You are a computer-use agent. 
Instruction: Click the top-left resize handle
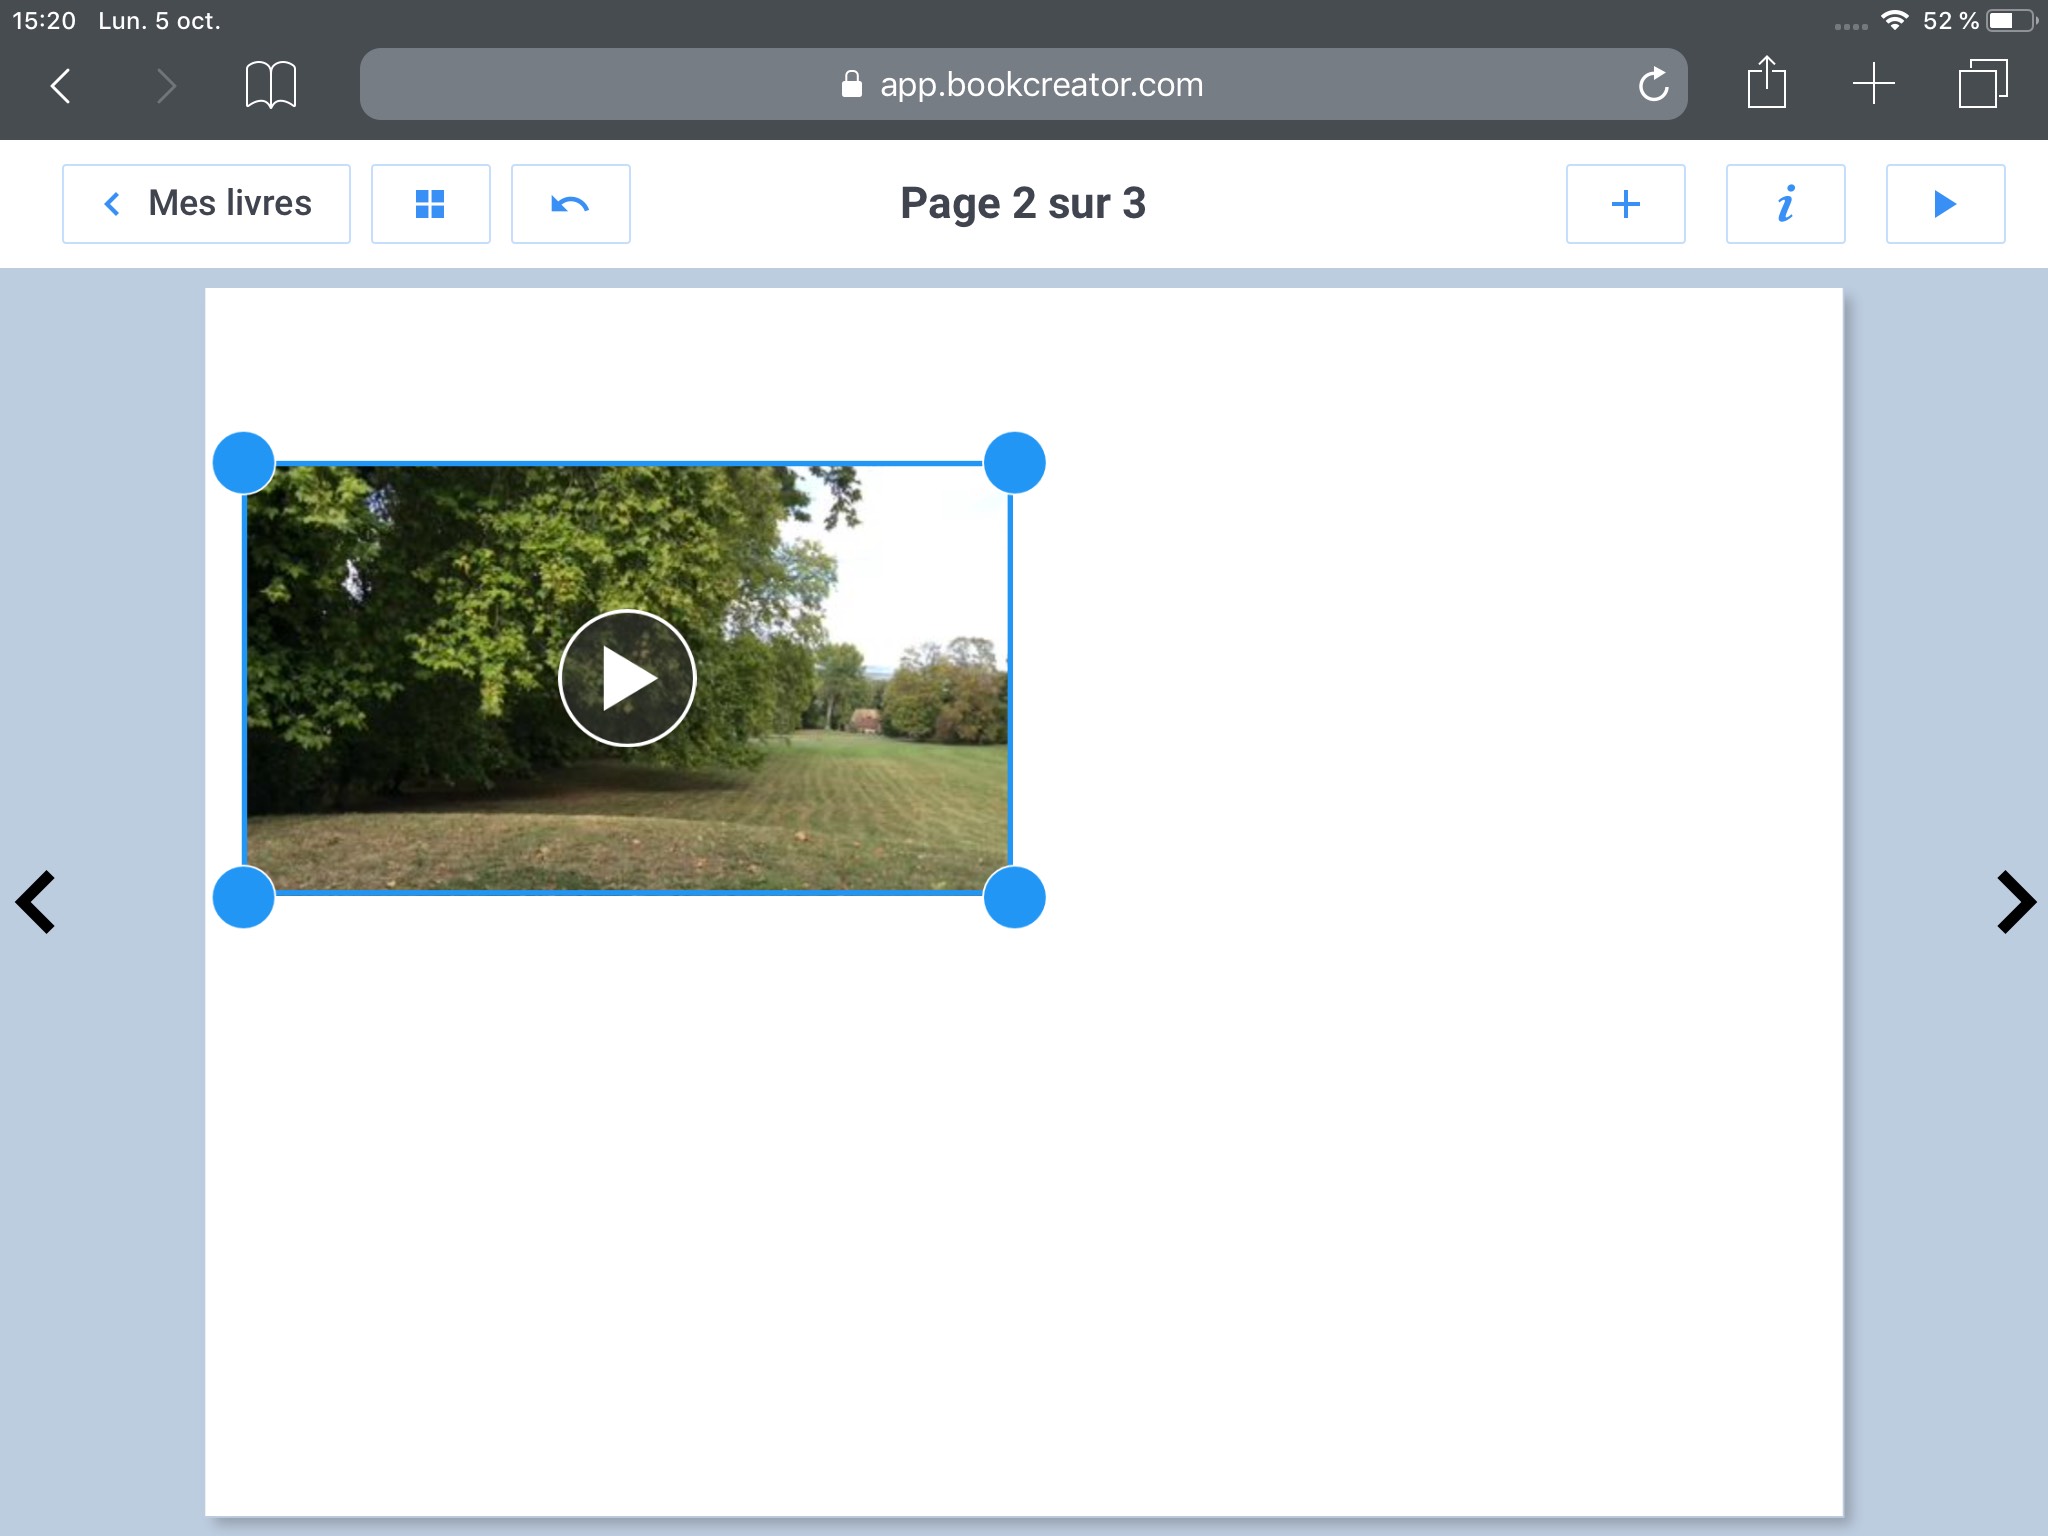tap(244, 463)
